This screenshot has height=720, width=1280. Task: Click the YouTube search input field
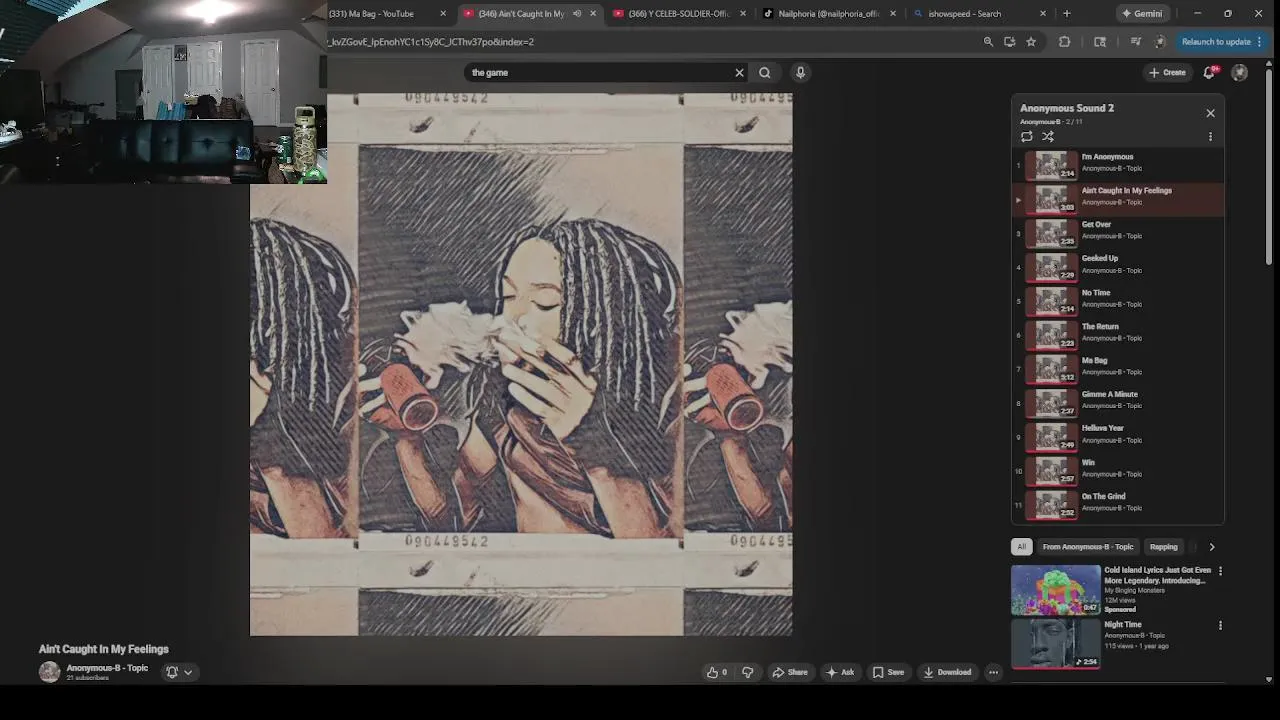(600, 72)
